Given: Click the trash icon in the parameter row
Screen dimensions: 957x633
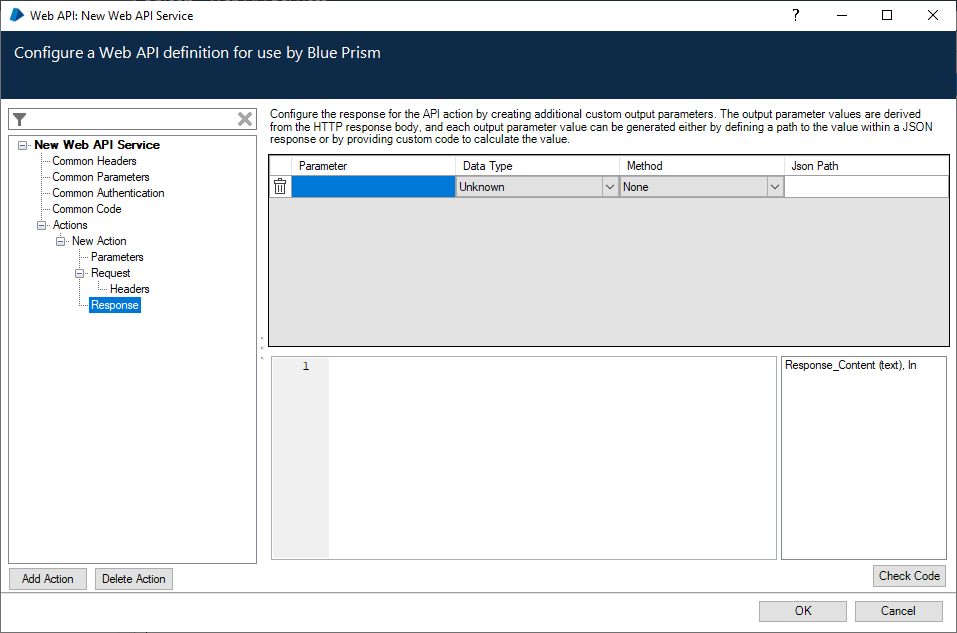Looking at the screenshot, I should tap(280, 186).
